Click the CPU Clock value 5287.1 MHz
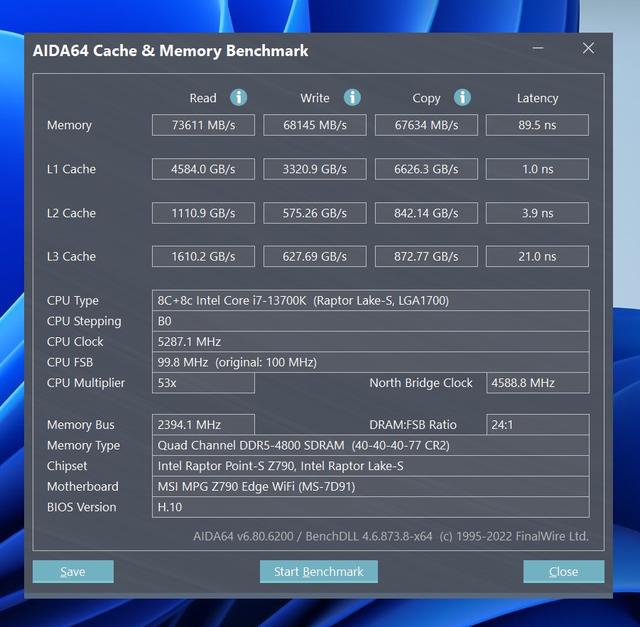Image resolution: width=640 pixels, height=627 pixels. coord(371,342)
